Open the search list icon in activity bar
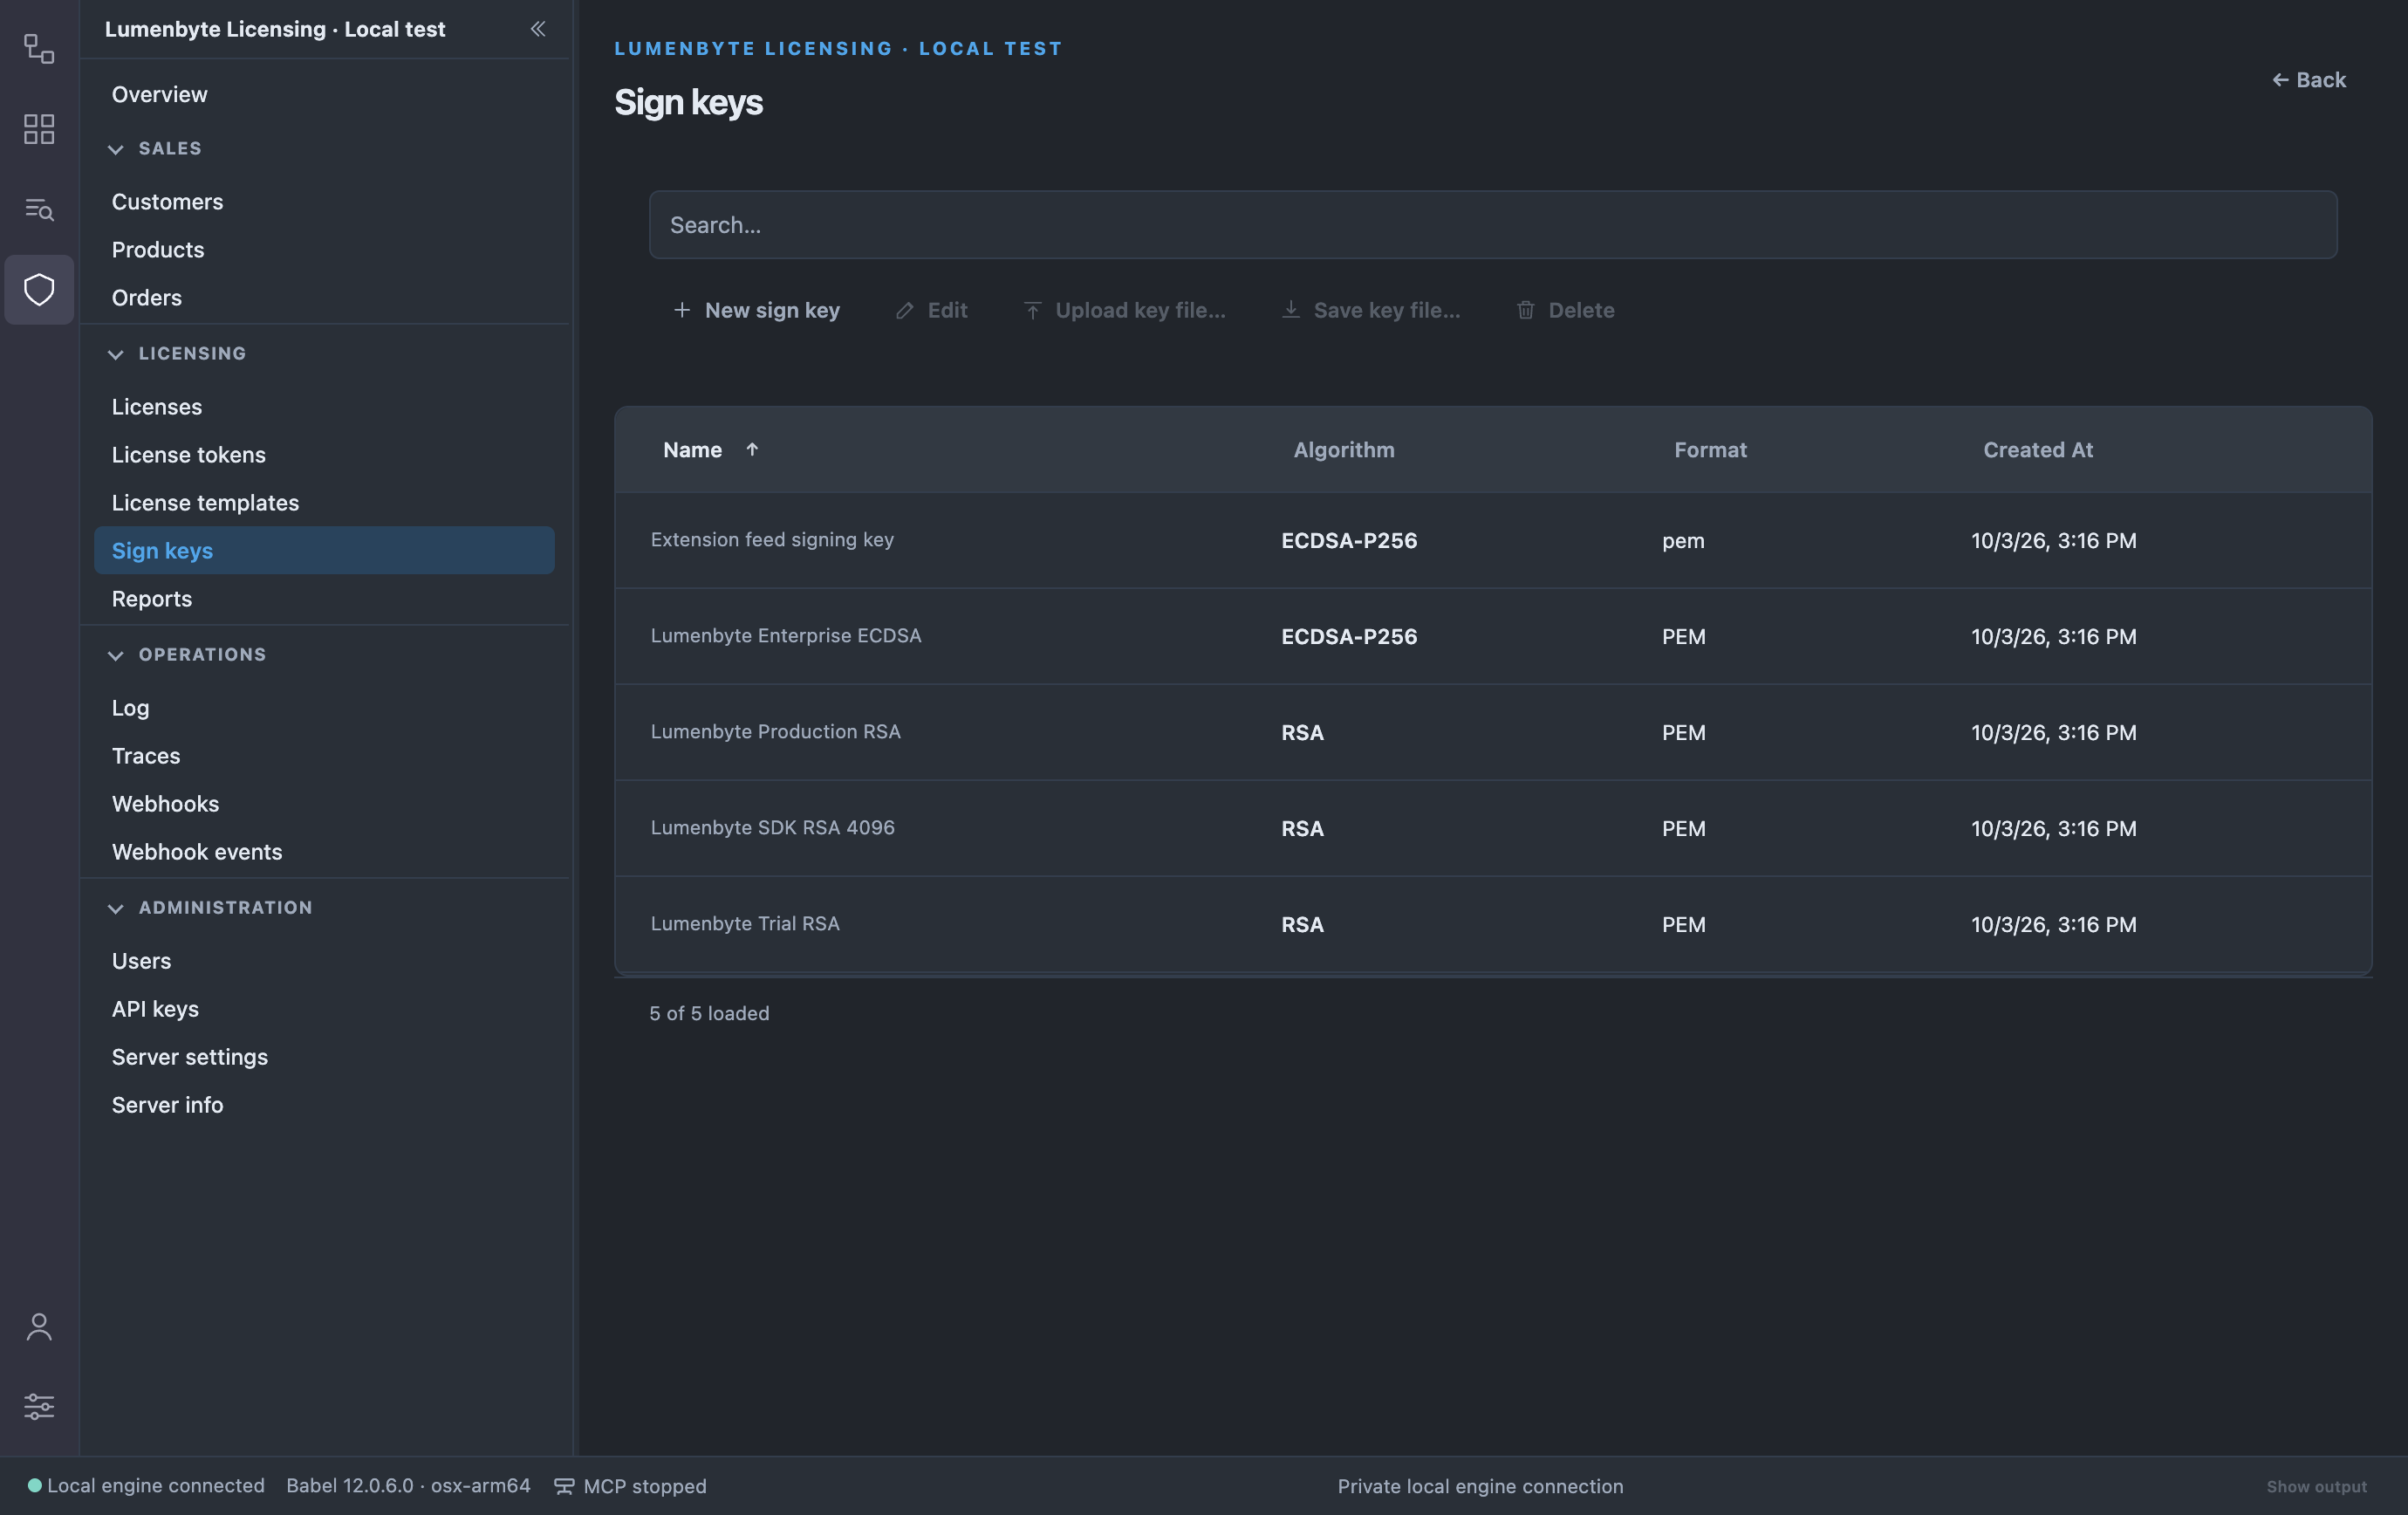The height and width of the screenshot is (1515, 2408). click(x=39, y=209)
